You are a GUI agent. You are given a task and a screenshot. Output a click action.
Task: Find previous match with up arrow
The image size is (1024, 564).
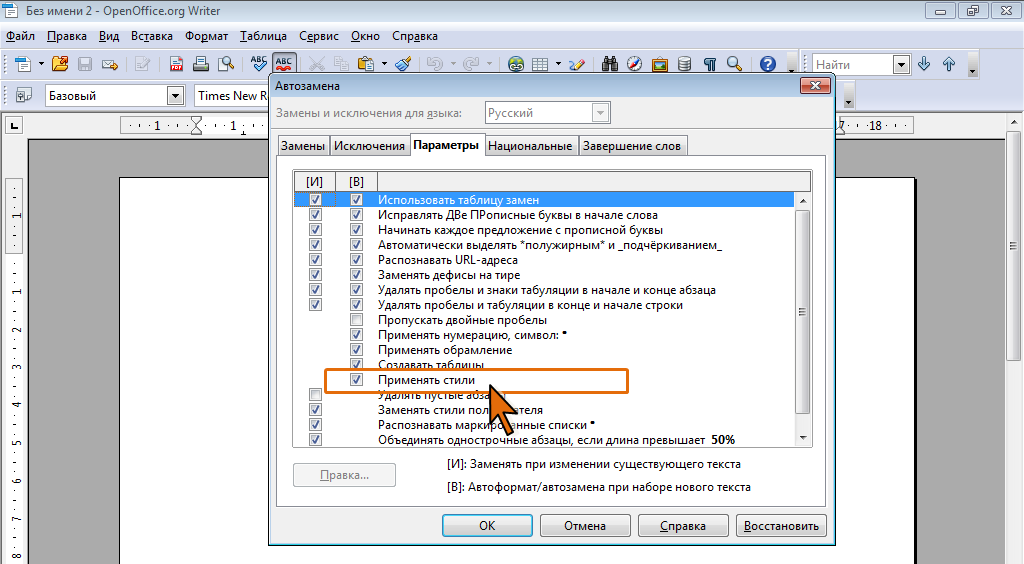point(949,64)
